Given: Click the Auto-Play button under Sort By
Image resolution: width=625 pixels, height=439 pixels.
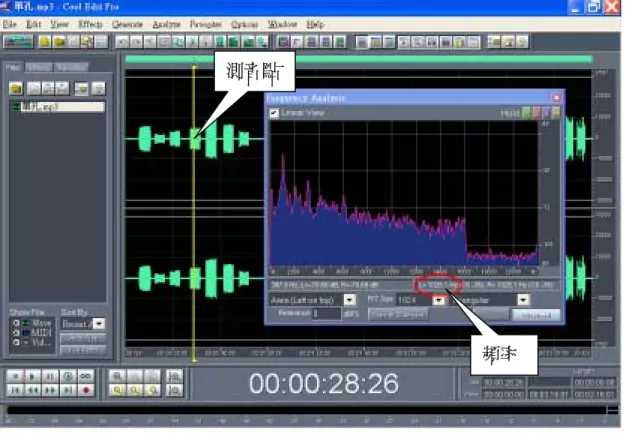Looking at the screenshot, I should (x=83, y=339).
